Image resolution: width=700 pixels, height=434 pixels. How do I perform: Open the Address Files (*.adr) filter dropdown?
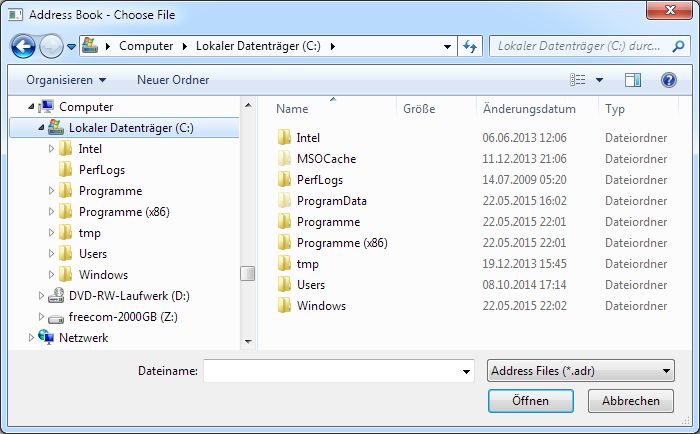pyautogui.click(x=580, y=371)
